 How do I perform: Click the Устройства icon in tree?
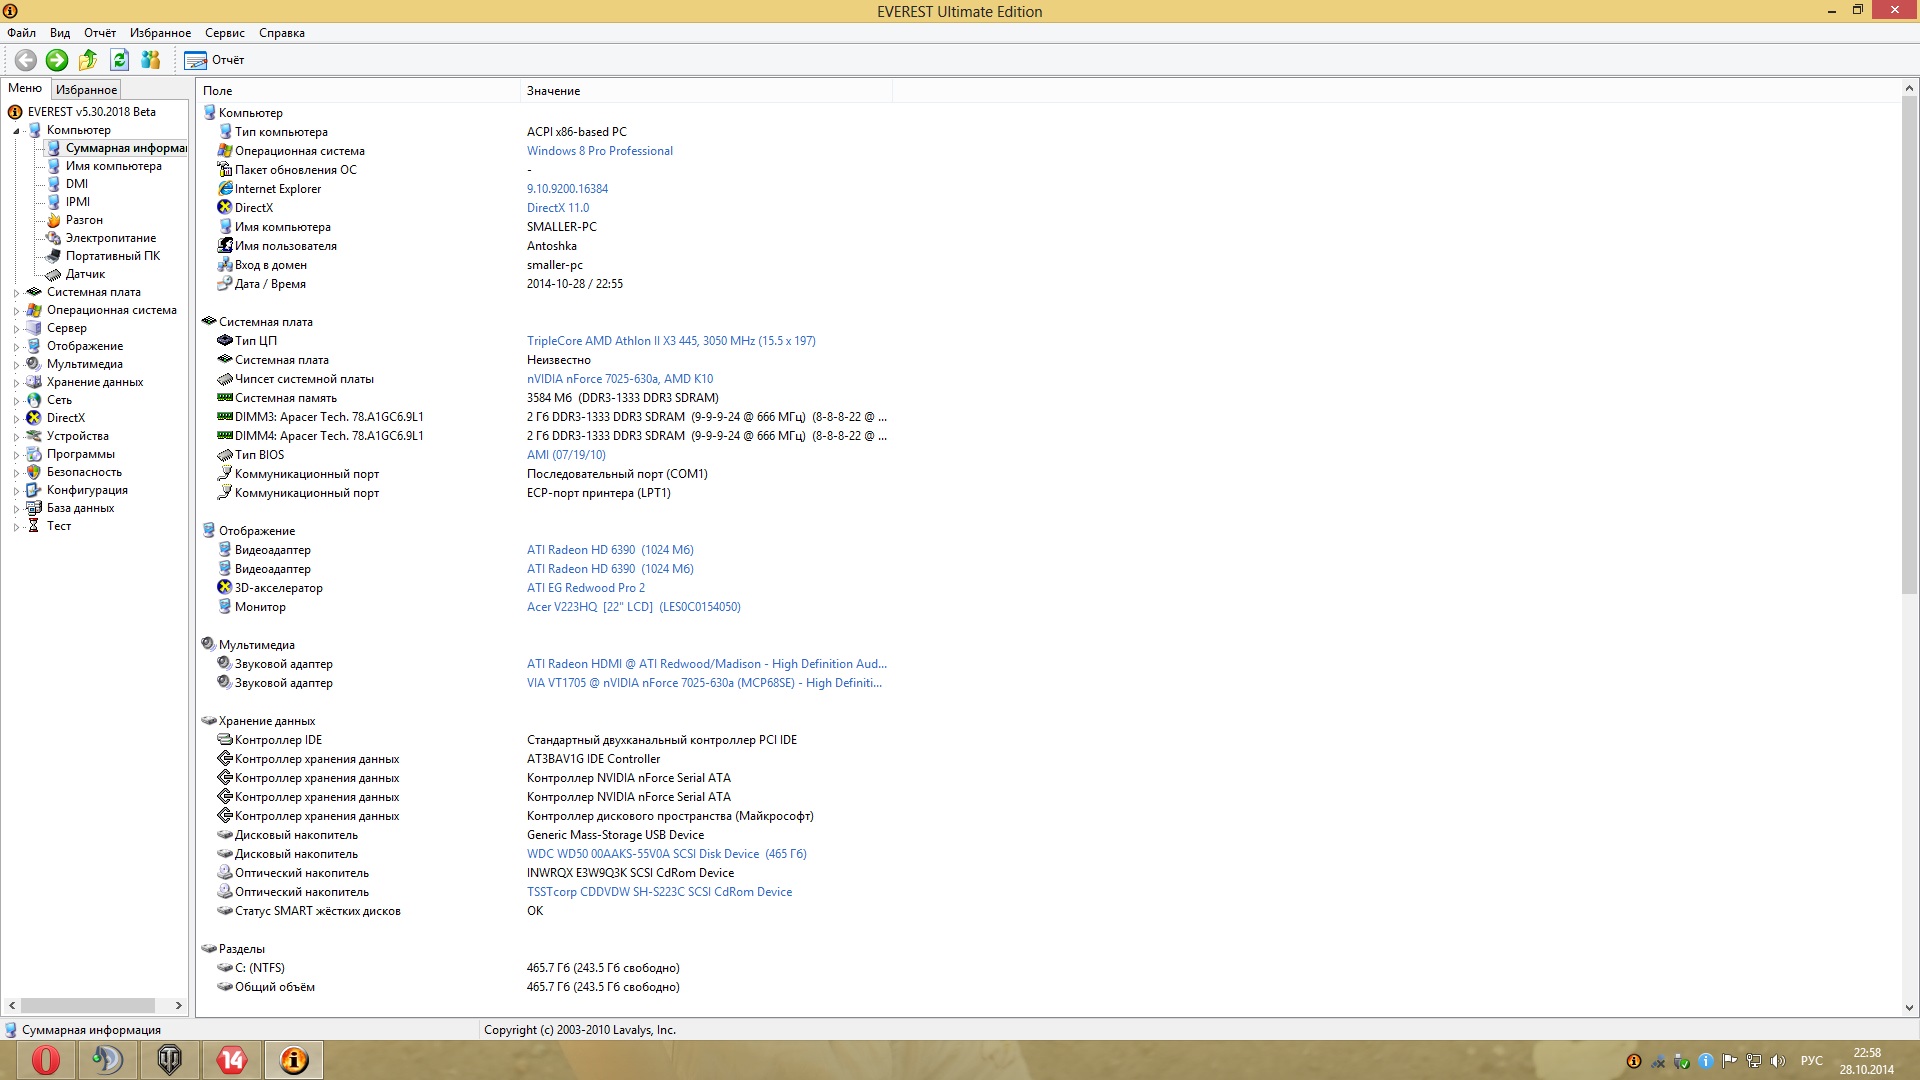point(34,436)
